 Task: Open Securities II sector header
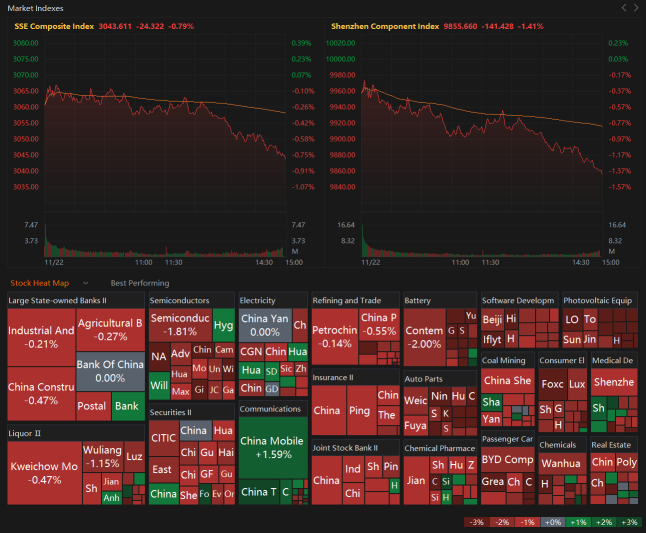point(192,412)
